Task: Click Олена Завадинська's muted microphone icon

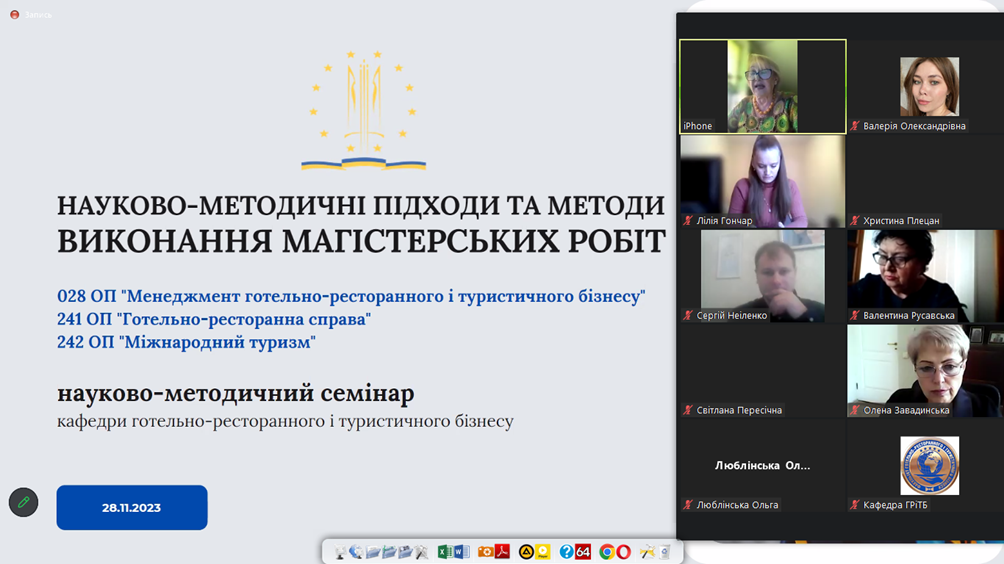Action: 855,410
